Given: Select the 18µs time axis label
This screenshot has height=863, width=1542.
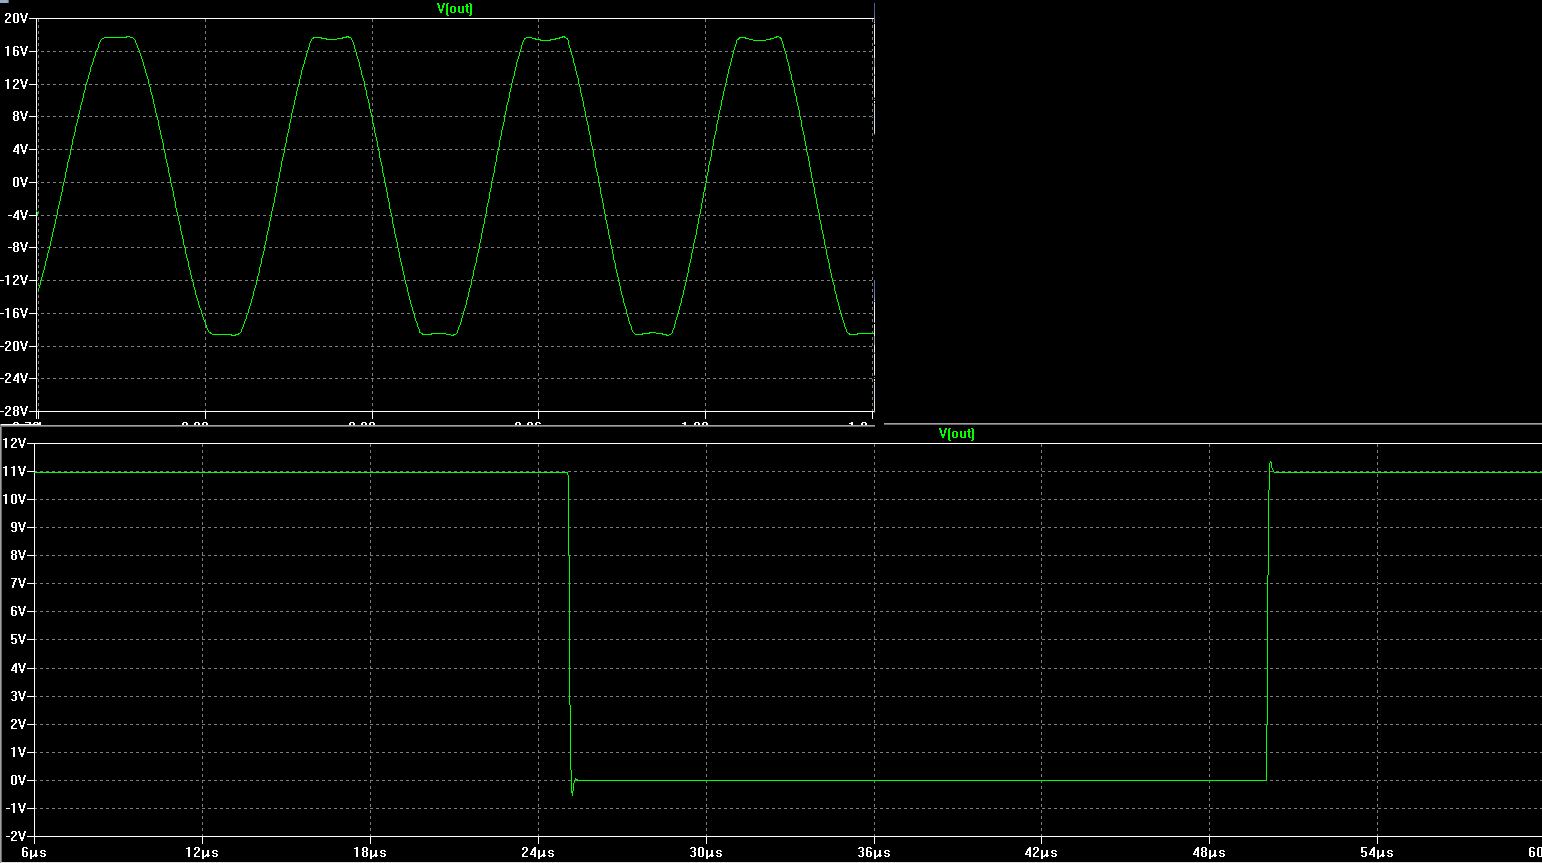Looking at the screenshot, I should [370, 853].
